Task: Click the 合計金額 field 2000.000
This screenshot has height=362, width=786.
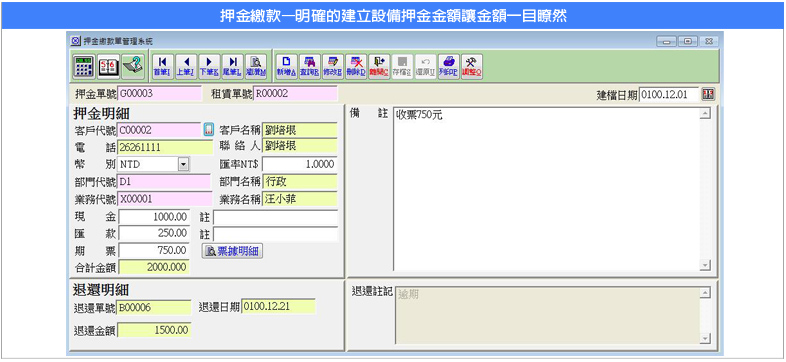Action: (x=154, y=267)
